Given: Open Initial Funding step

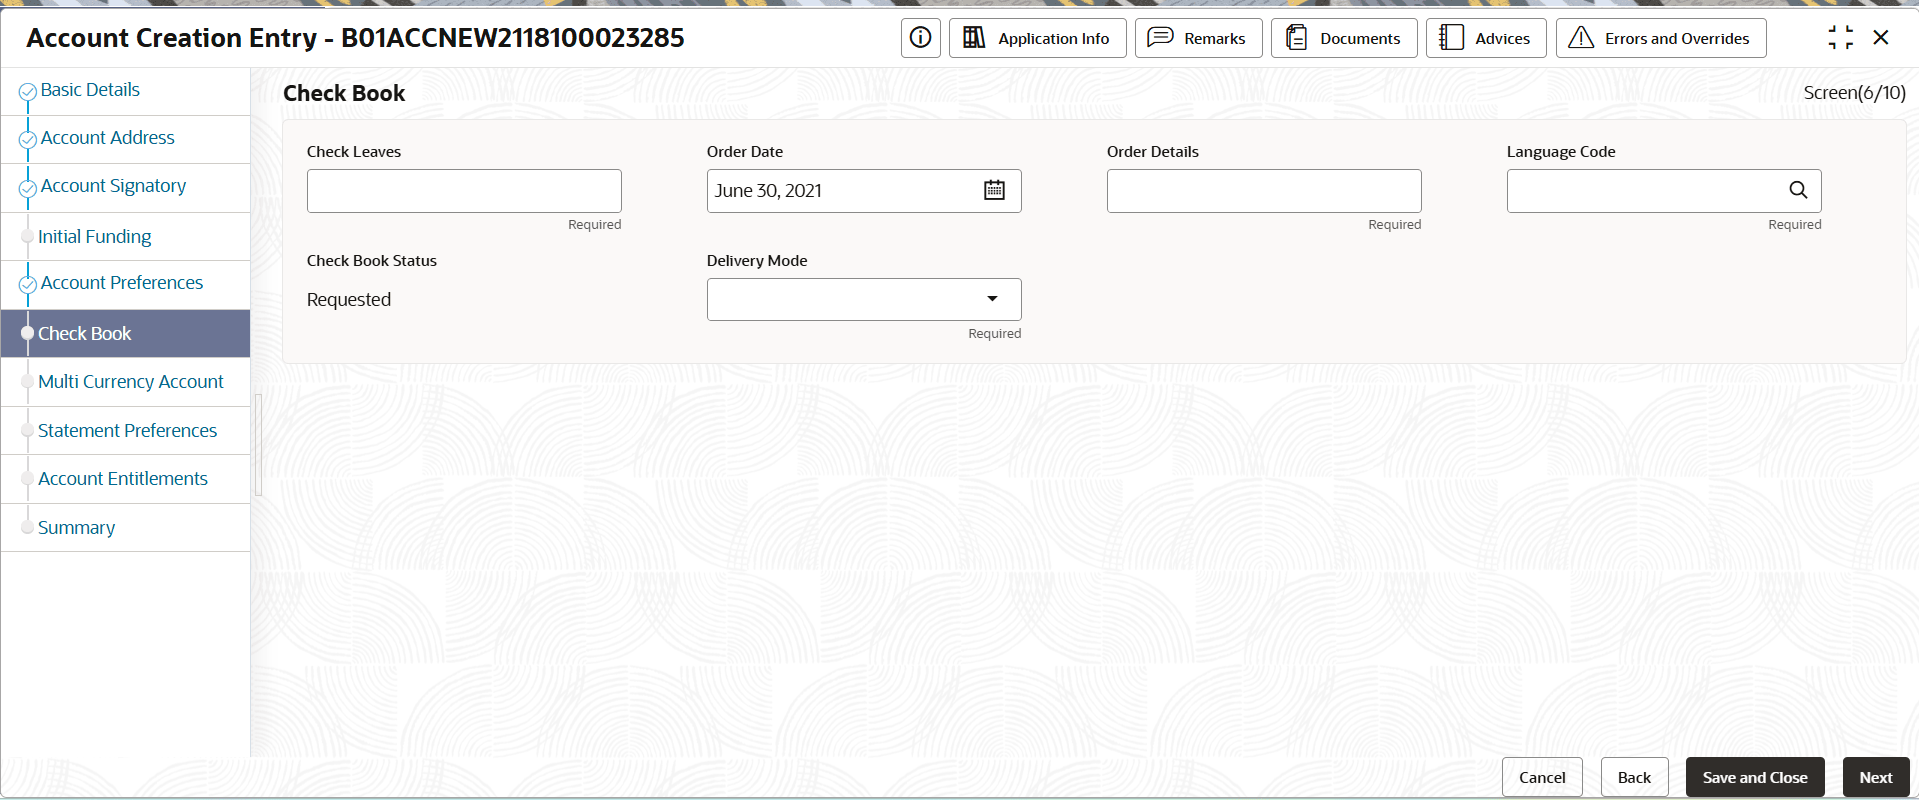Looking at the screenshot, I should coord(125,237).
